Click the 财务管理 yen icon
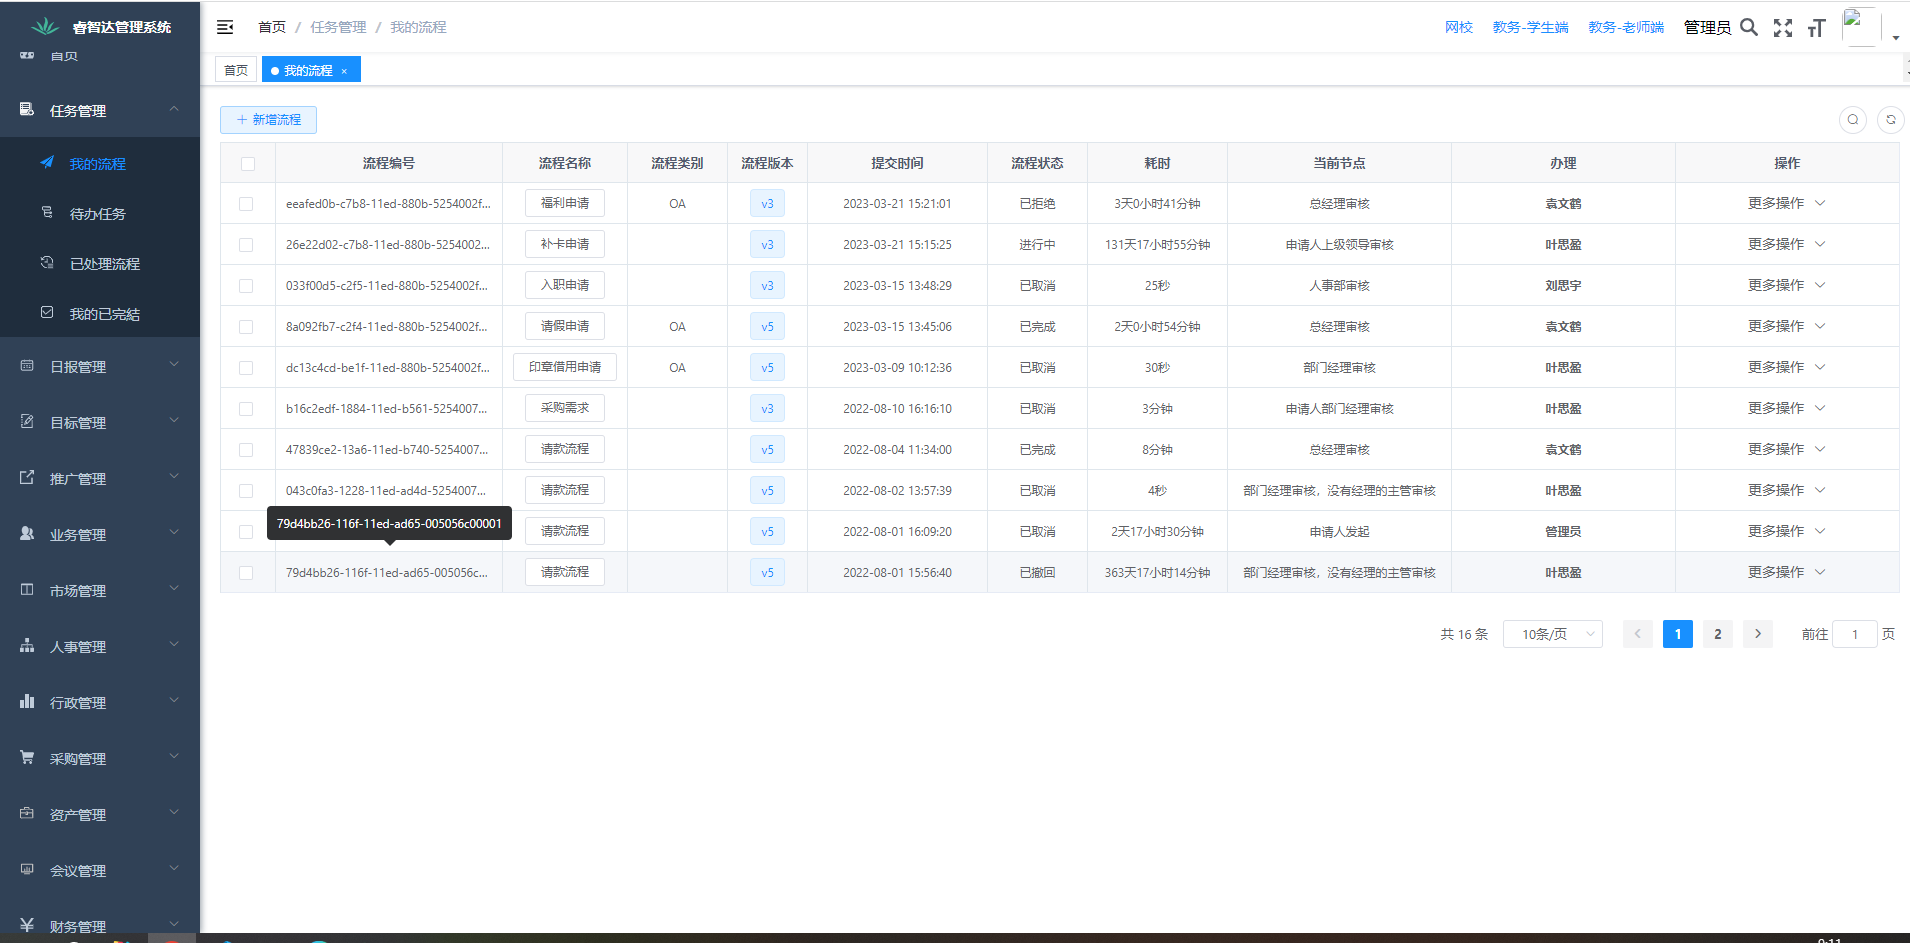 click(x=27, y=925)
